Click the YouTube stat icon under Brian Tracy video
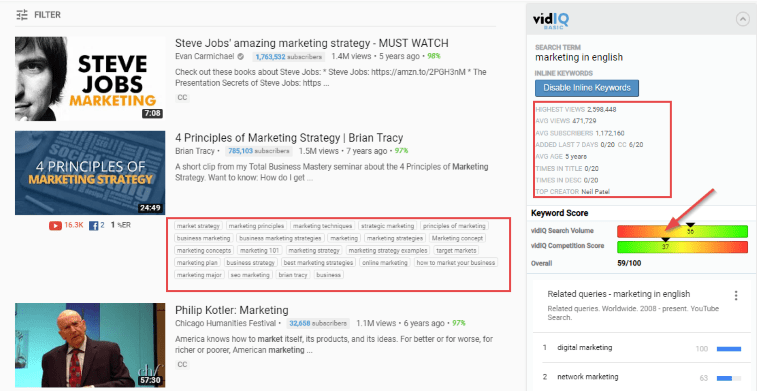 [55, 225]
